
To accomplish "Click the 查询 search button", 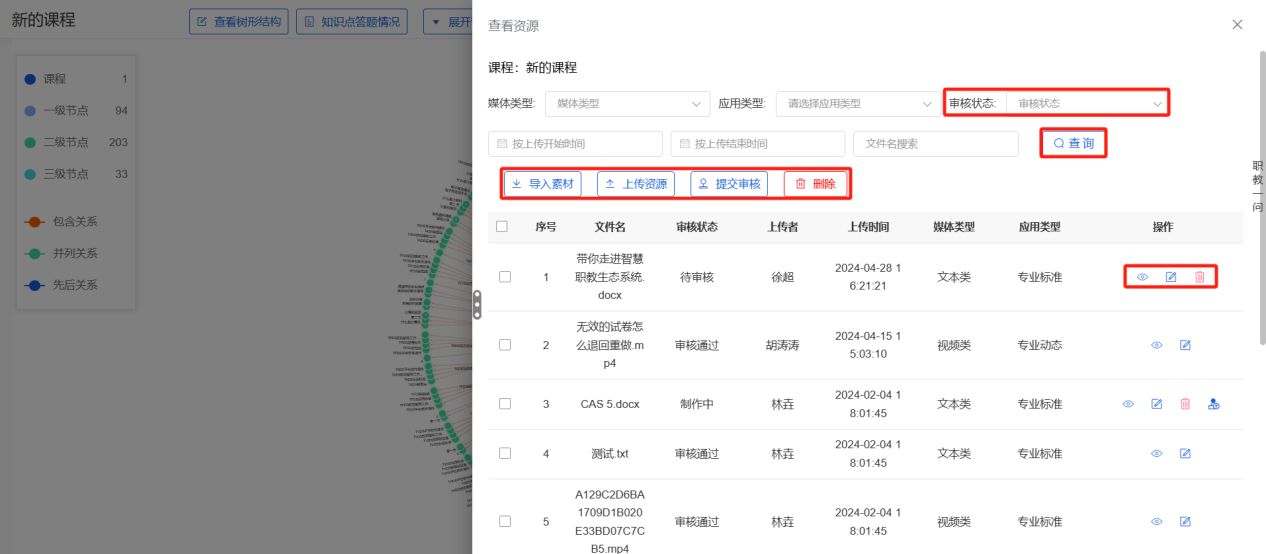I will pyautogui.click(x=1073, y=144).
